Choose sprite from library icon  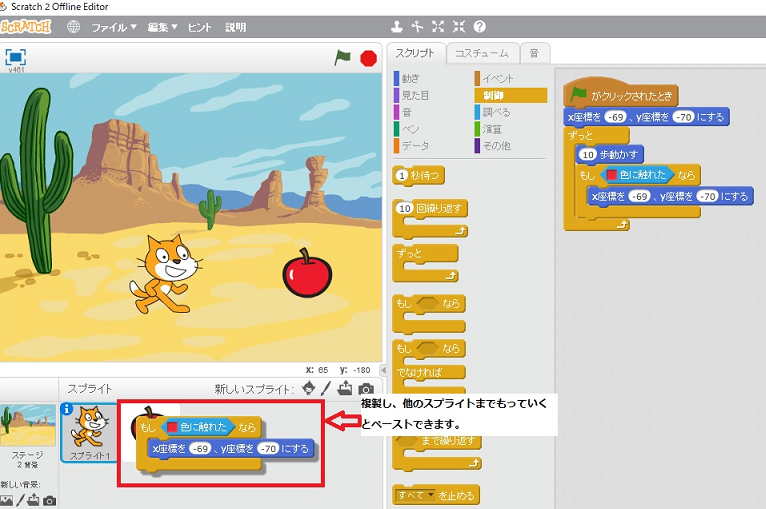coord(308,388)
